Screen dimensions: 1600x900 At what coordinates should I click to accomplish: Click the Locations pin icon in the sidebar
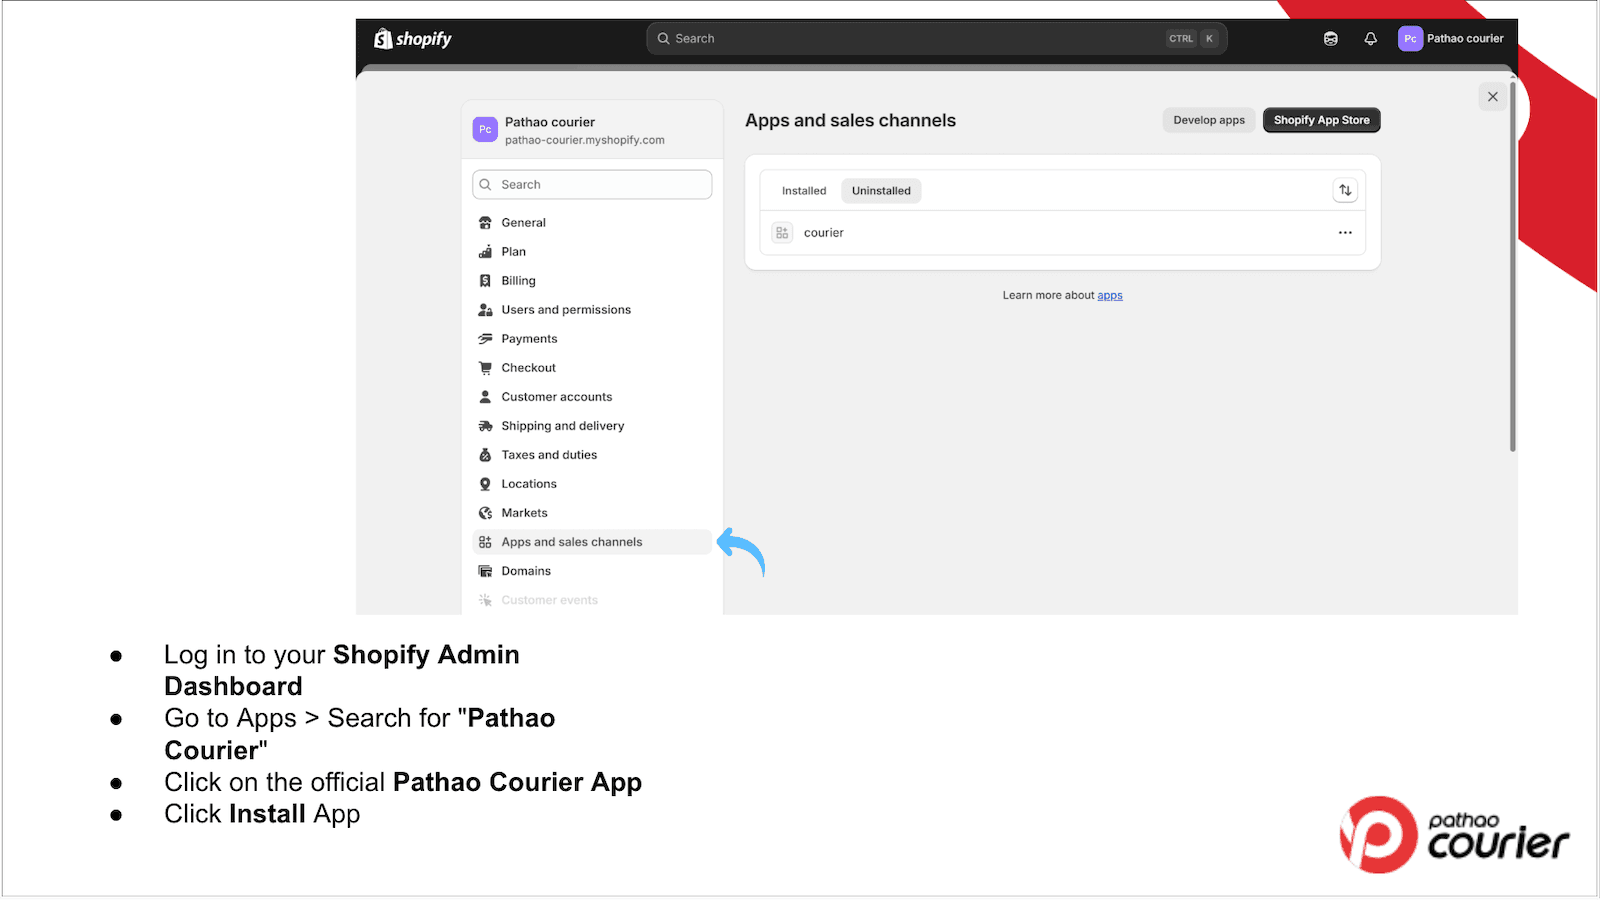coord(485,483)
